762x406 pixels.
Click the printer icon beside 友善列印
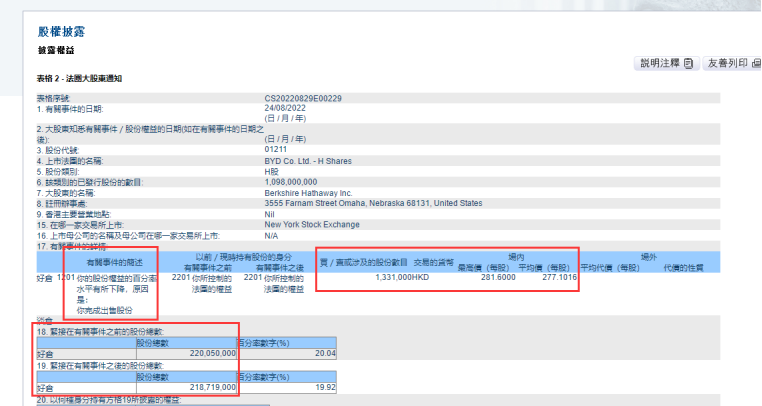tap(756, 63)
